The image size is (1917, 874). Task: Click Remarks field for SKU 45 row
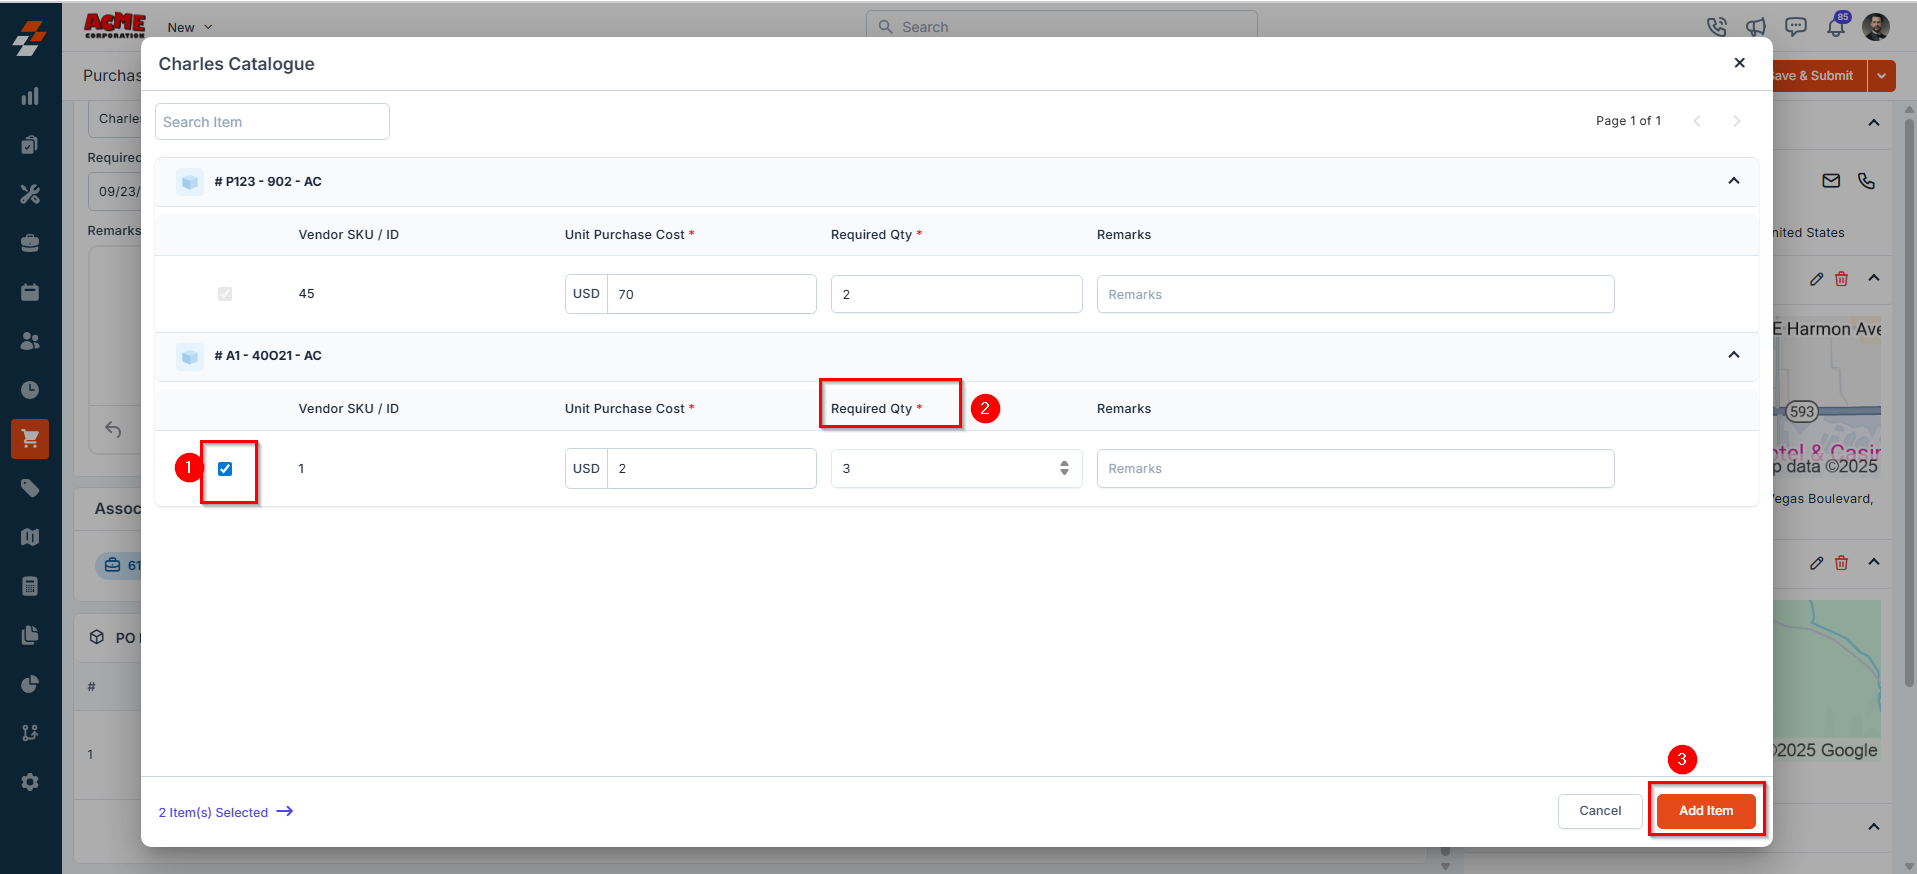[1355, 294]
